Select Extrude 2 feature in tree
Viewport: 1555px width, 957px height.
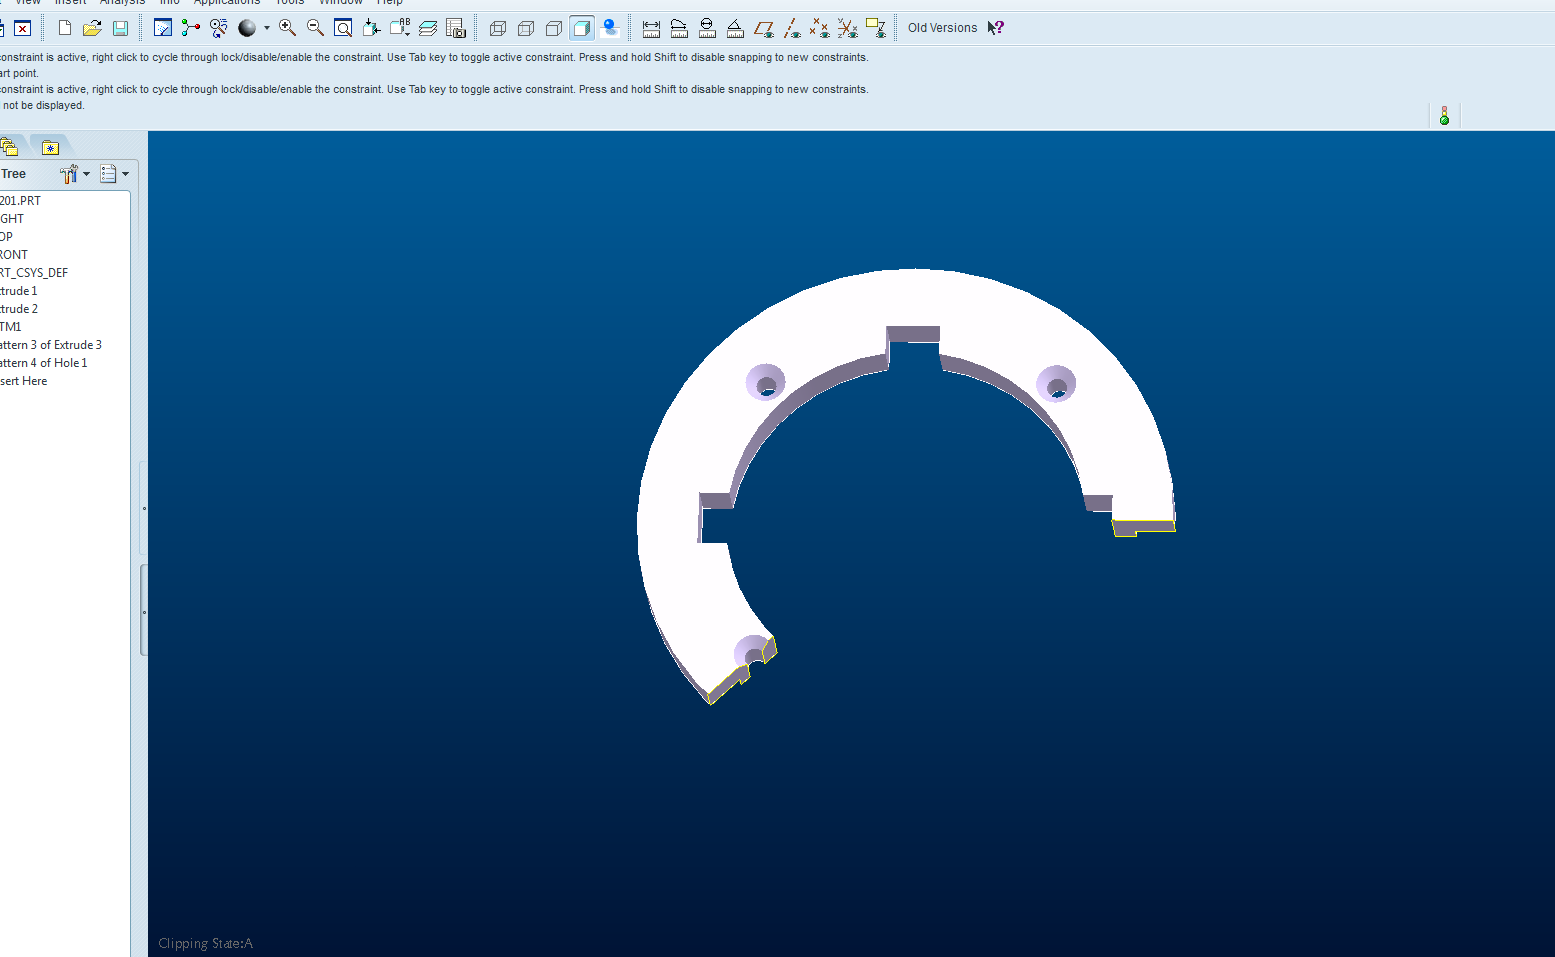tap(19, 309)
